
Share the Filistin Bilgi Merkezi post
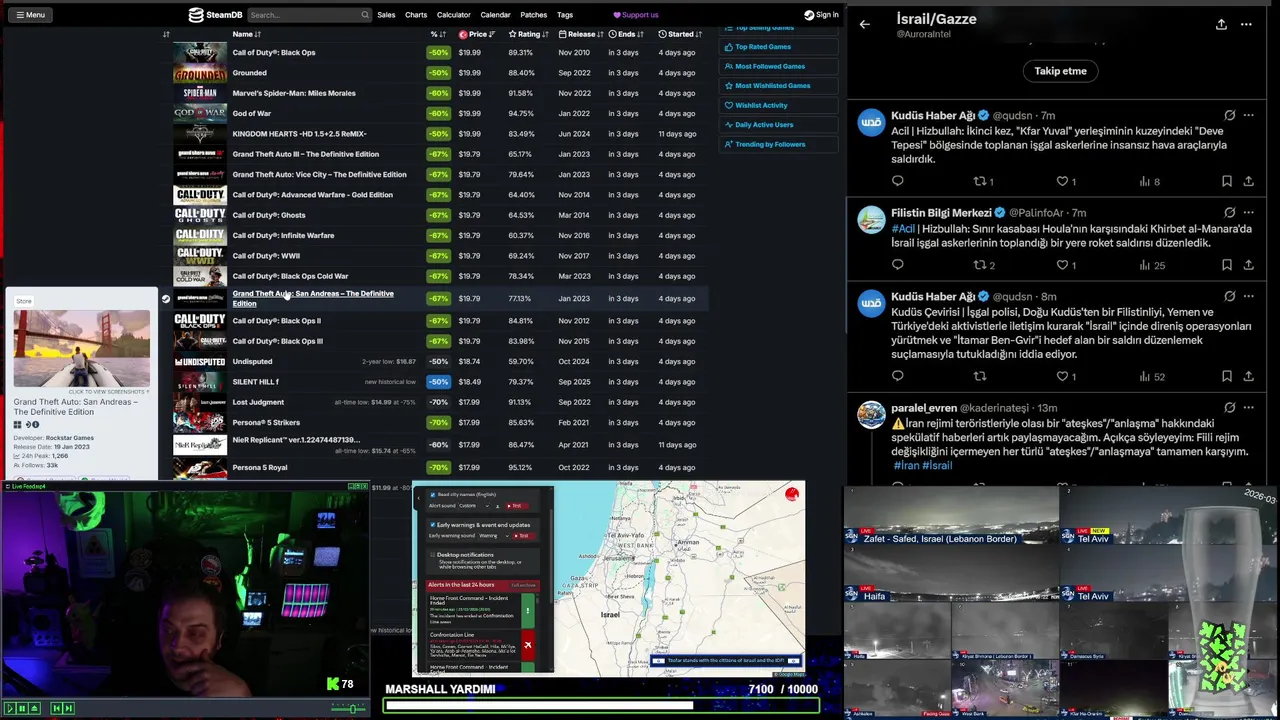click(1248, 265)
